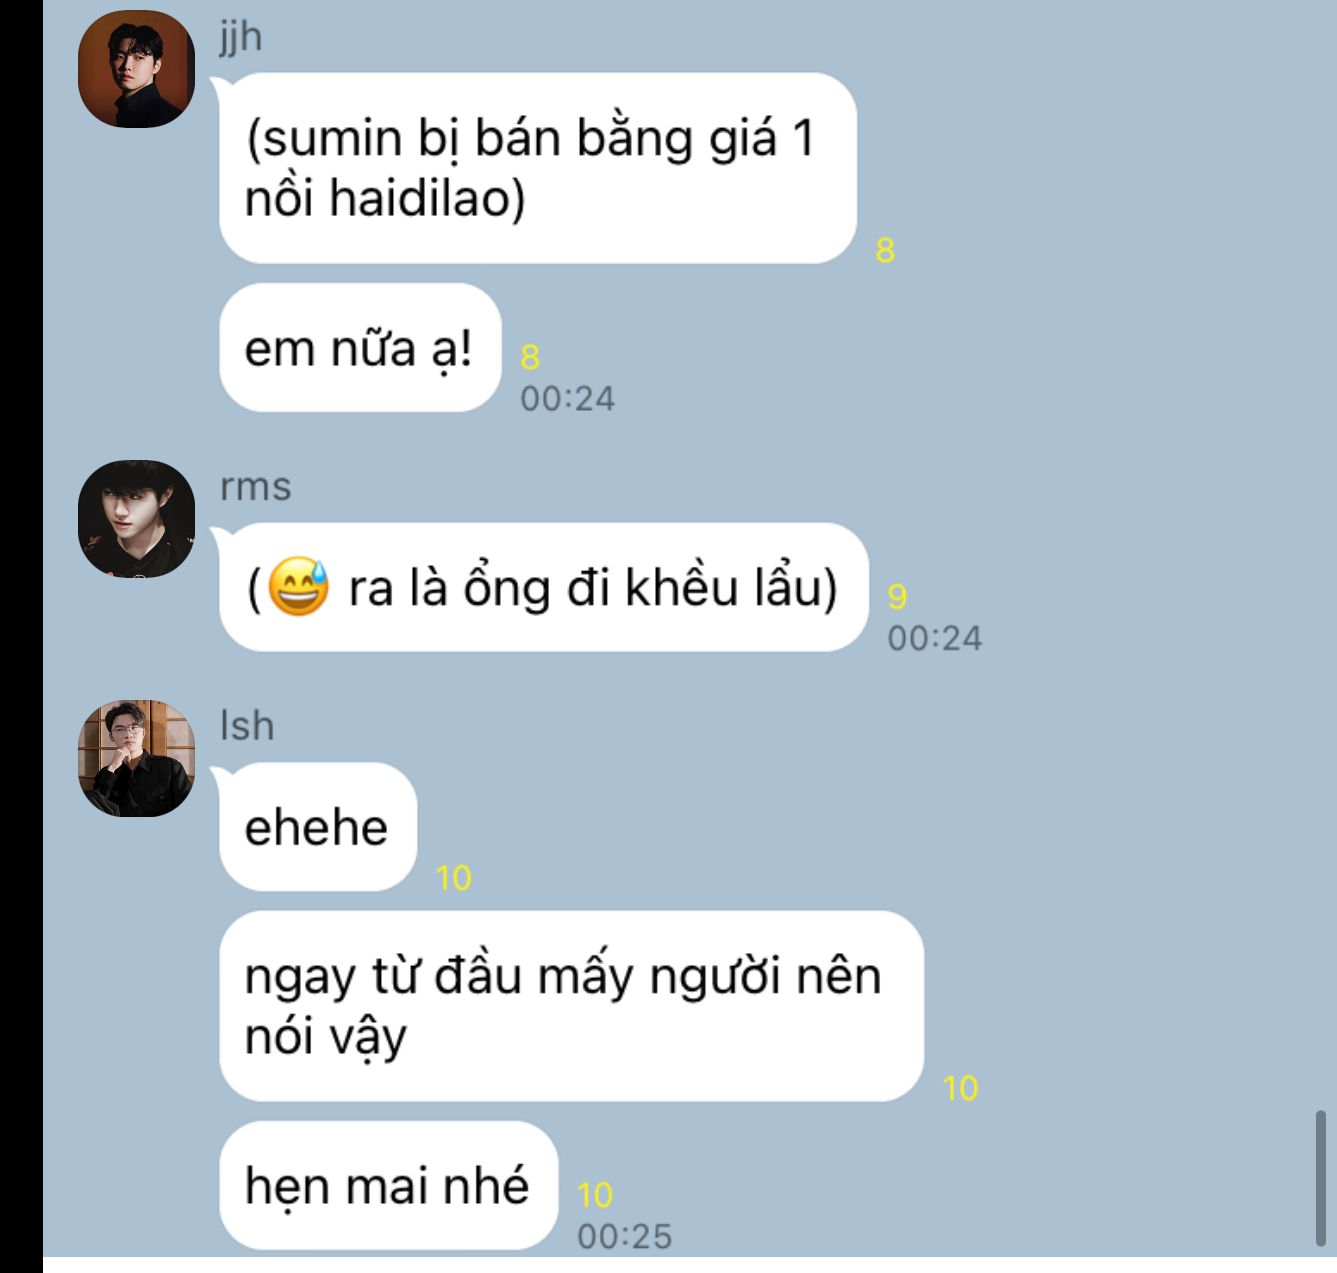Select the 'ra là ổng đi khều lẩu' message
The image size is (1337, 1273).
(x=543, y=587)
